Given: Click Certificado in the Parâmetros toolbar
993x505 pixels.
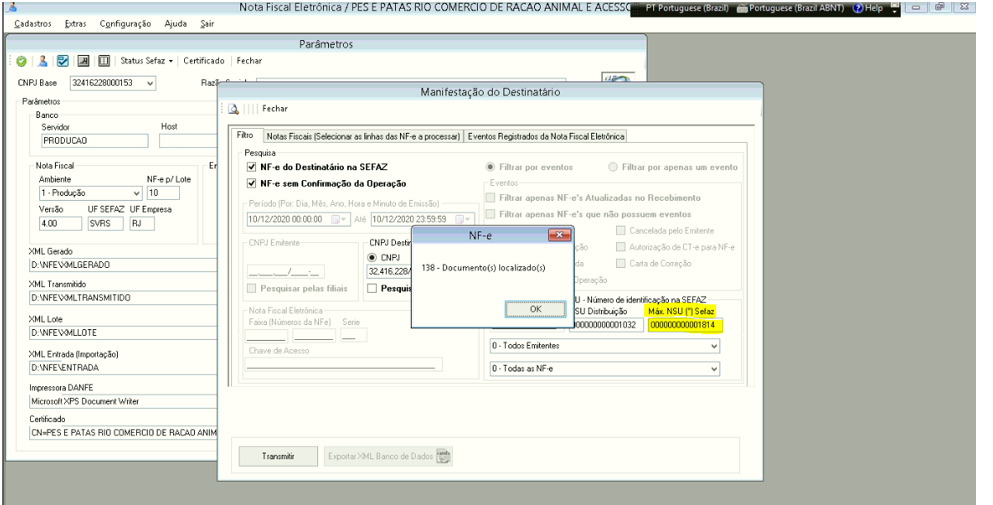Looking at the screenshot, I should [204, 61].
